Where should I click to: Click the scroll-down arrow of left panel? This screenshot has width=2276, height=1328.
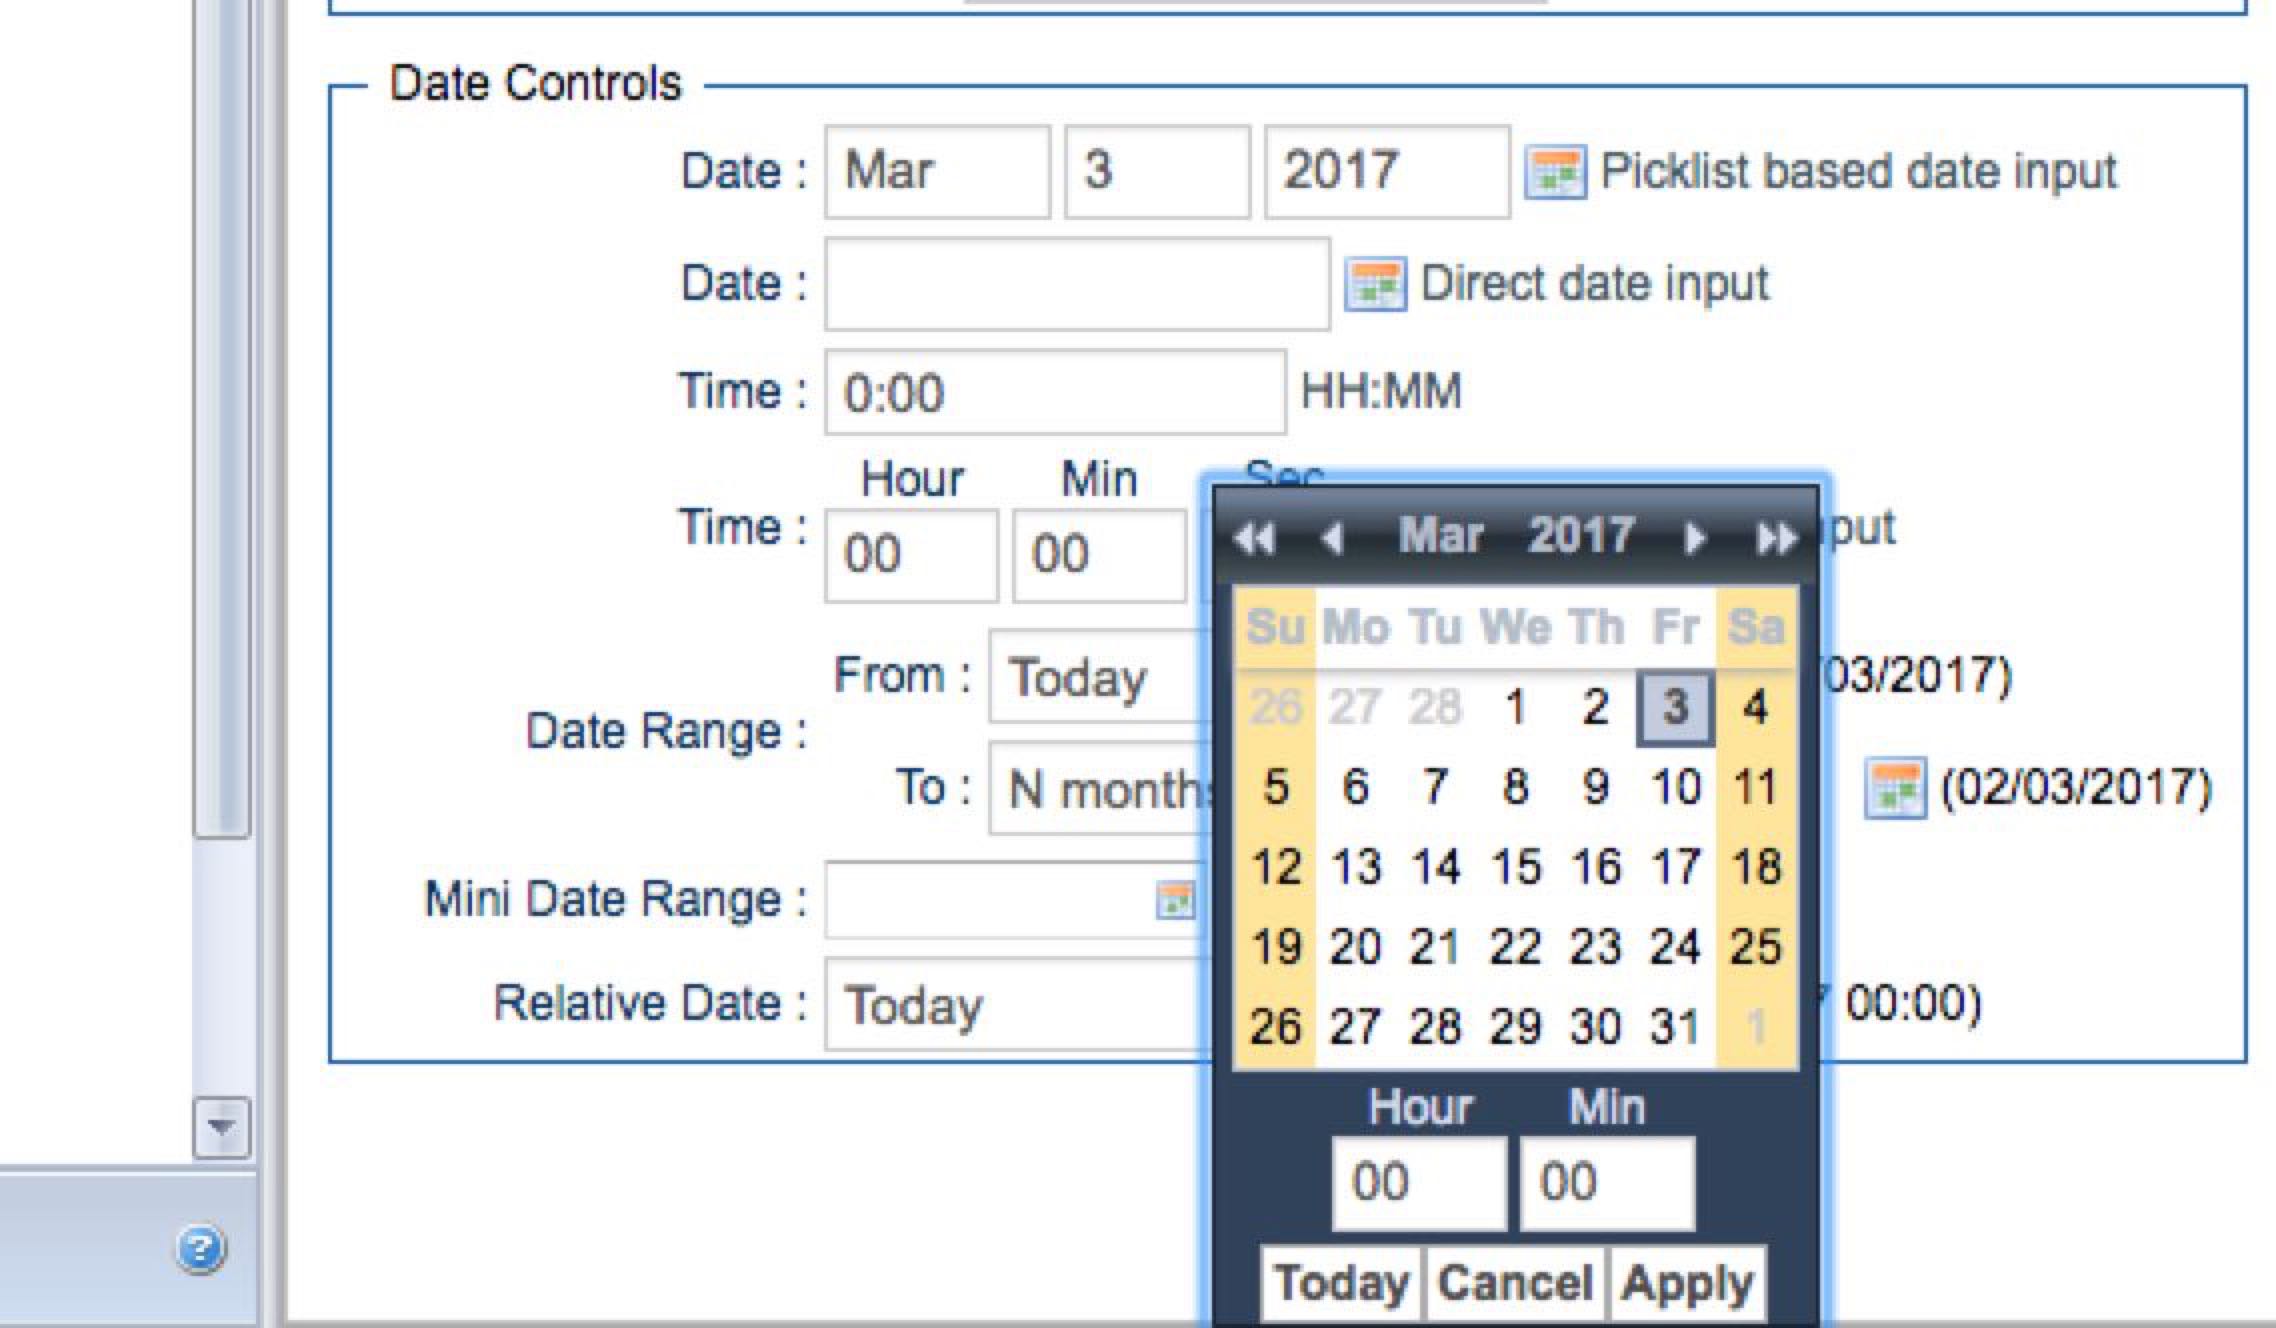(221, 1127)
